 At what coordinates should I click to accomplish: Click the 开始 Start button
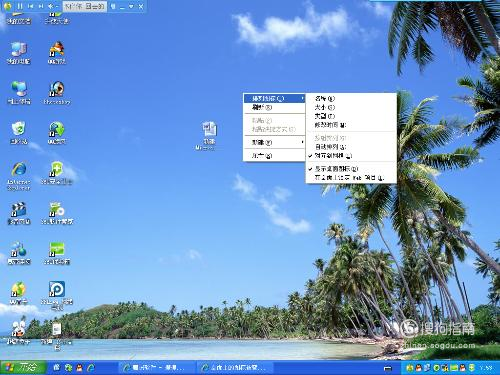click(x=22, y=367)
